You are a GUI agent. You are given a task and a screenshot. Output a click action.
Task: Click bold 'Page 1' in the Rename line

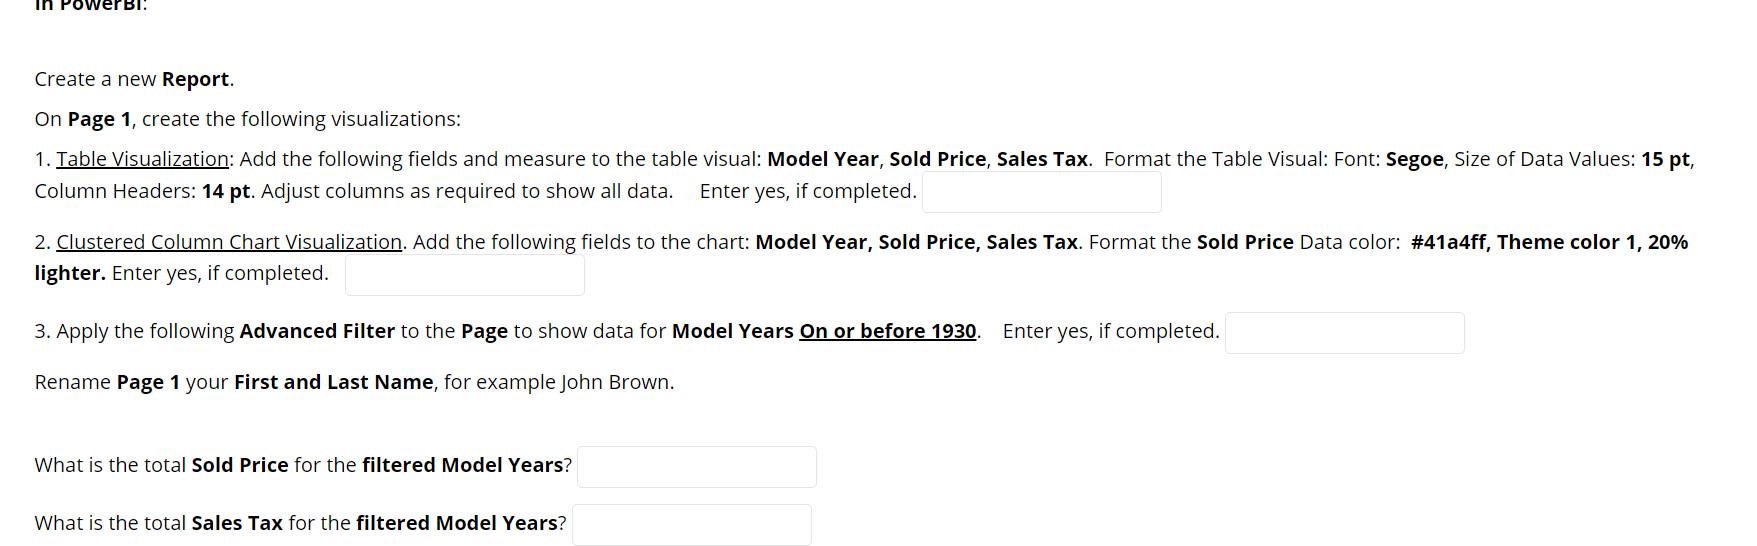tap(148, 382)
